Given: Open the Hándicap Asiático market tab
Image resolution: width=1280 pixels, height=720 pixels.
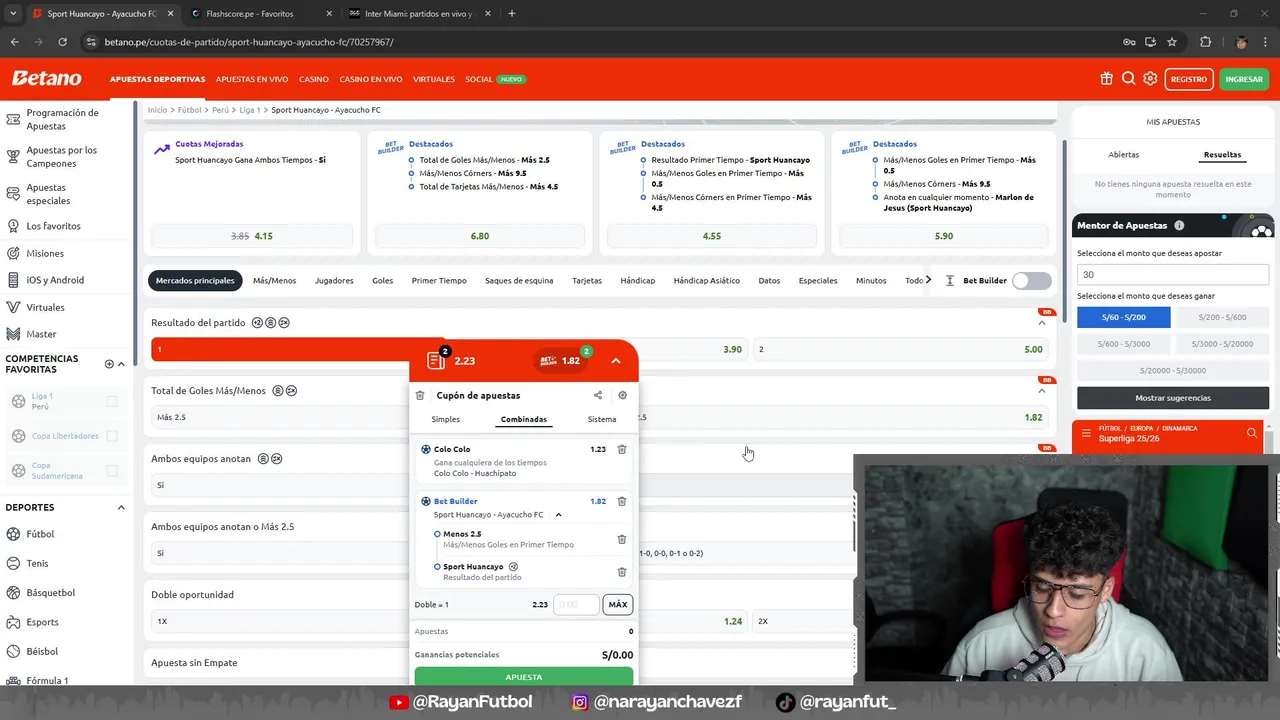Looking at the screenshot, I should point(707,281).
